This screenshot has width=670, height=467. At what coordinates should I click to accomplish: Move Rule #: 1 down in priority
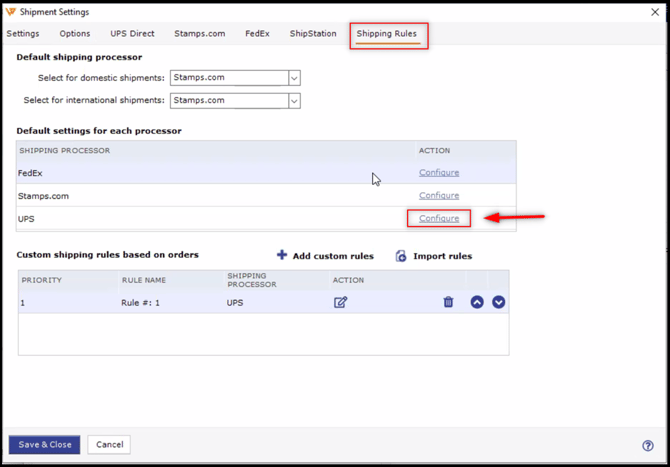click(x=498, y=302)
